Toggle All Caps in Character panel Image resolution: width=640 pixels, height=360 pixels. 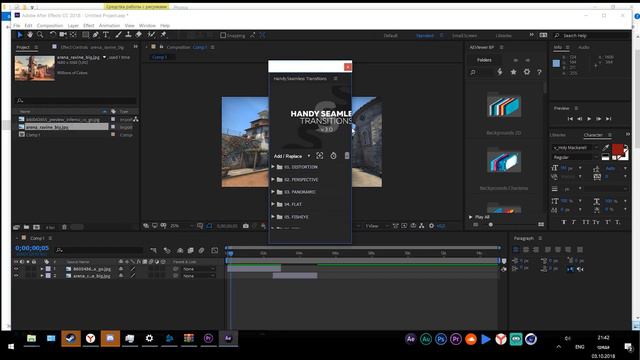585,222
